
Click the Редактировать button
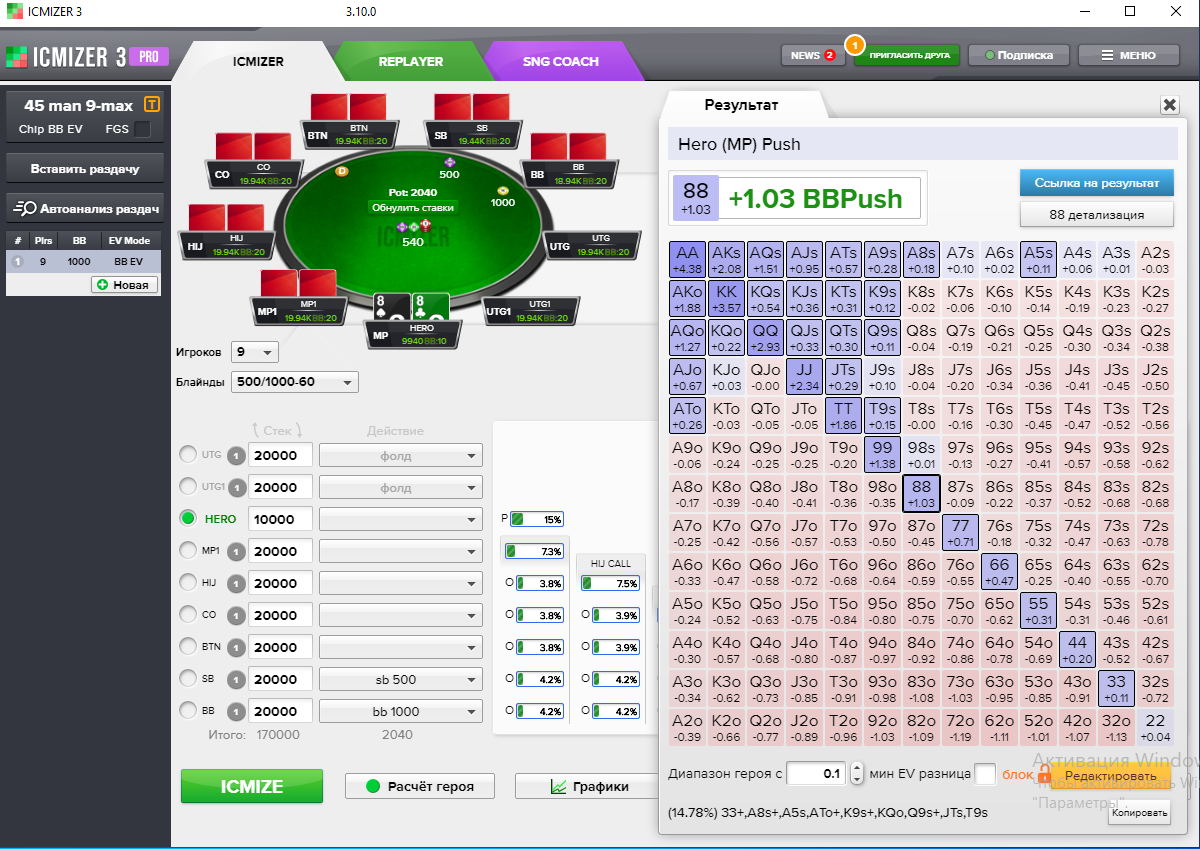pyautogui.click(x=1110, y=775)
